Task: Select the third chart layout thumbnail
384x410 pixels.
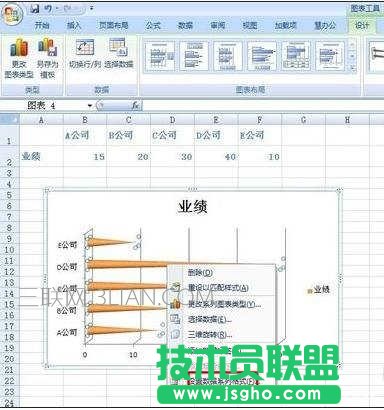Action: 228,56
